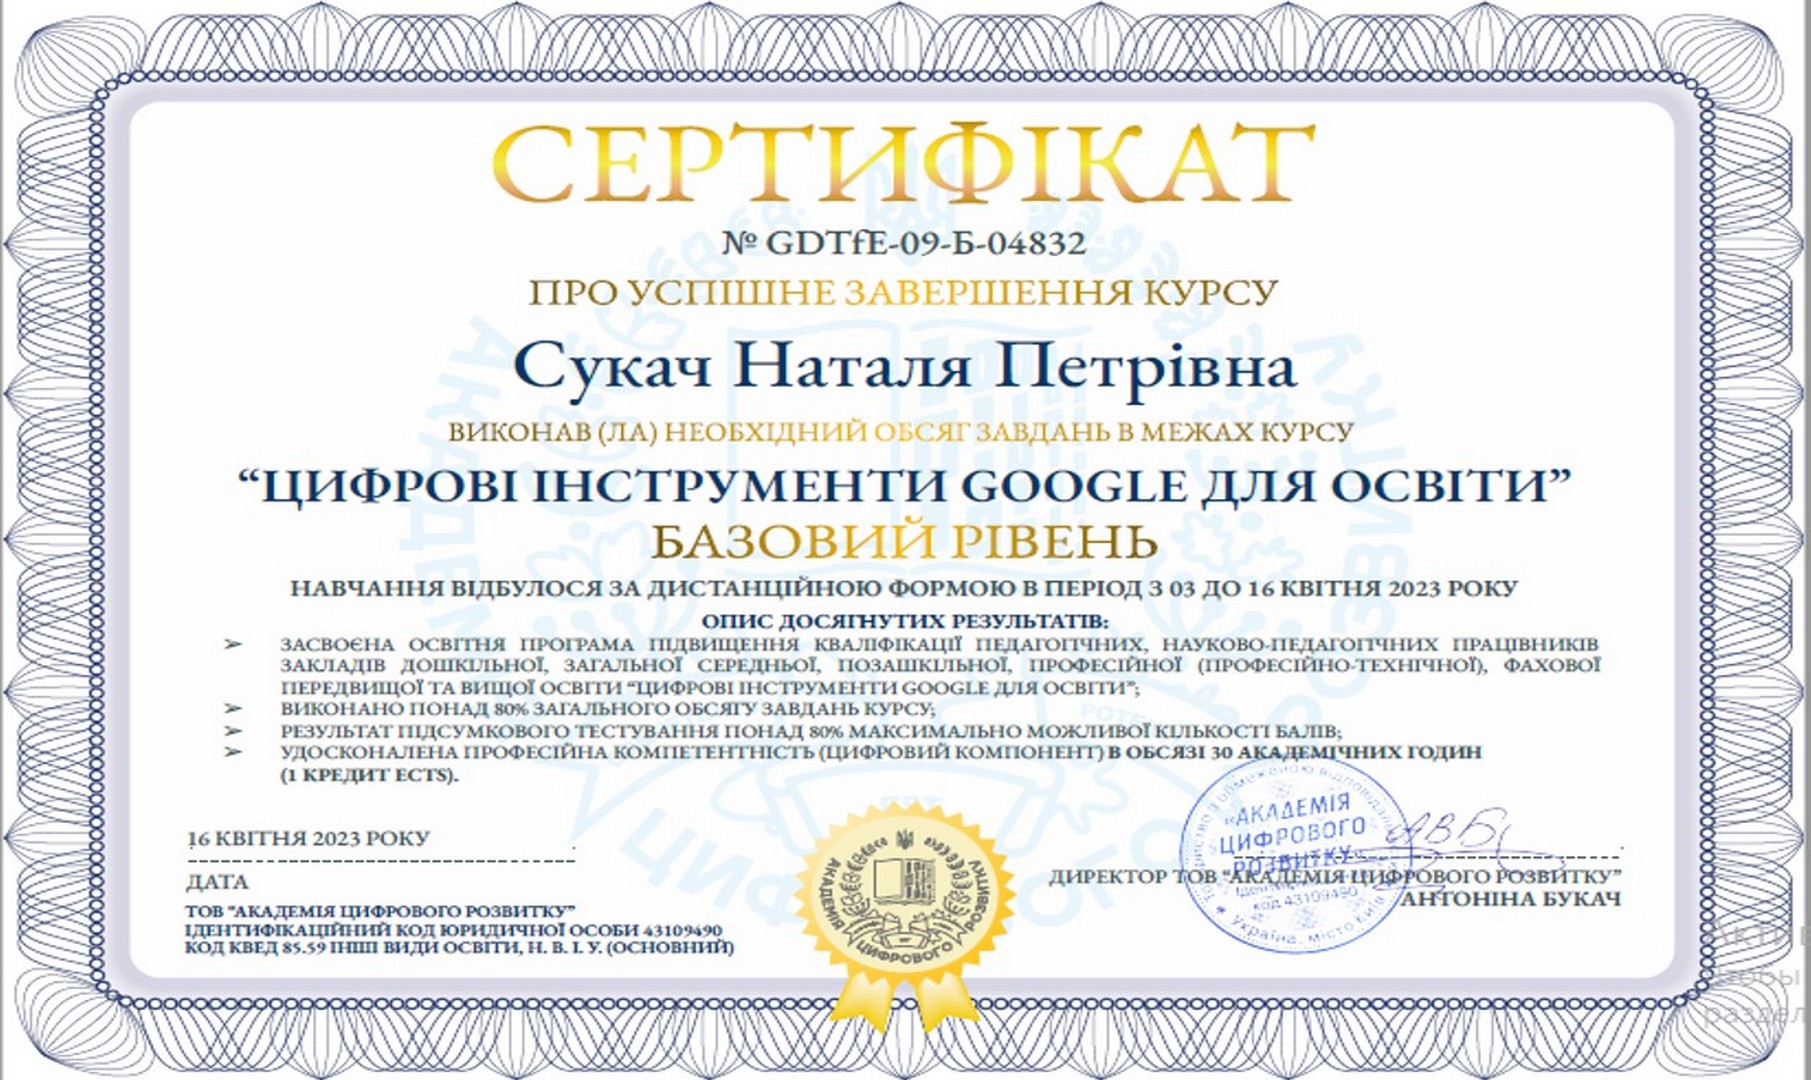Image resolution: width=1811 pixels, height=1080 pixels.
Task: Click the large gold СЕРТИФІКАТ heading
Action: (904, 166)
